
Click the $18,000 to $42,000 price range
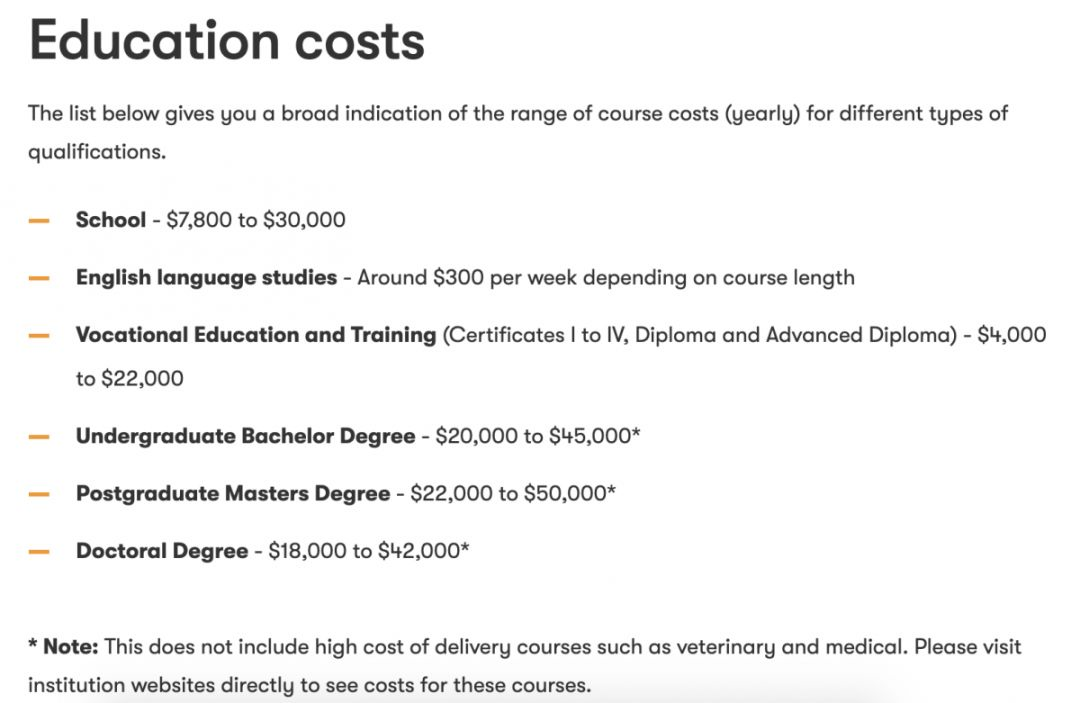368,551
